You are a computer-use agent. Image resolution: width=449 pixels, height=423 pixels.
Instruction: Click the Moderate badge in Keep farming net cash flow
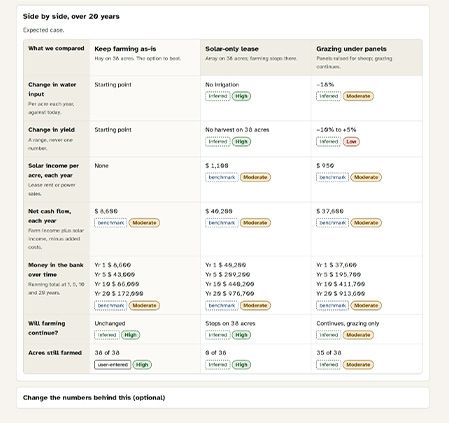coord(144,223)
